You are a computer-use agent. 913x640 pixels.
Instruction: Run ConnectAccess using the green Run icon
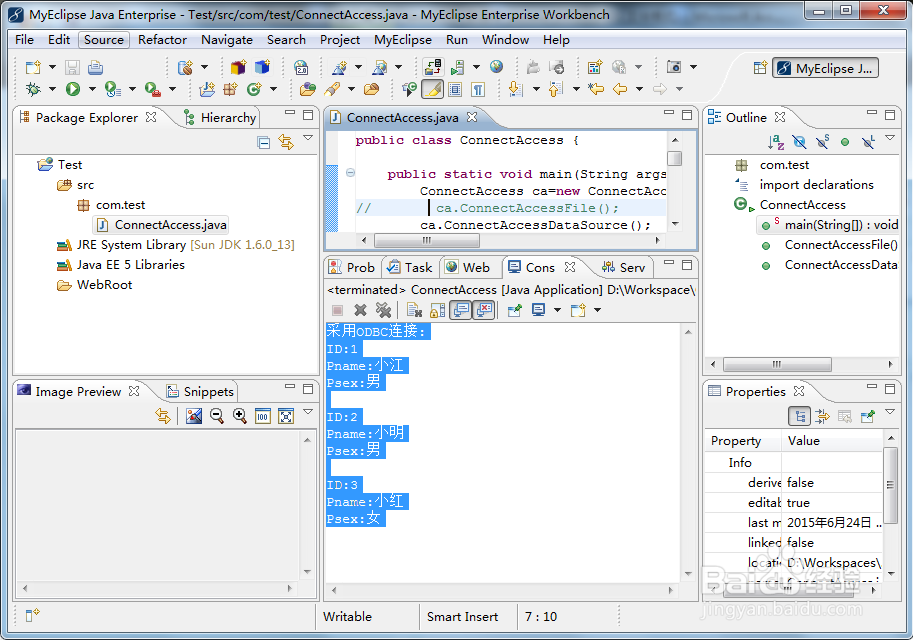pyautogui.click(x=73, y=88)
